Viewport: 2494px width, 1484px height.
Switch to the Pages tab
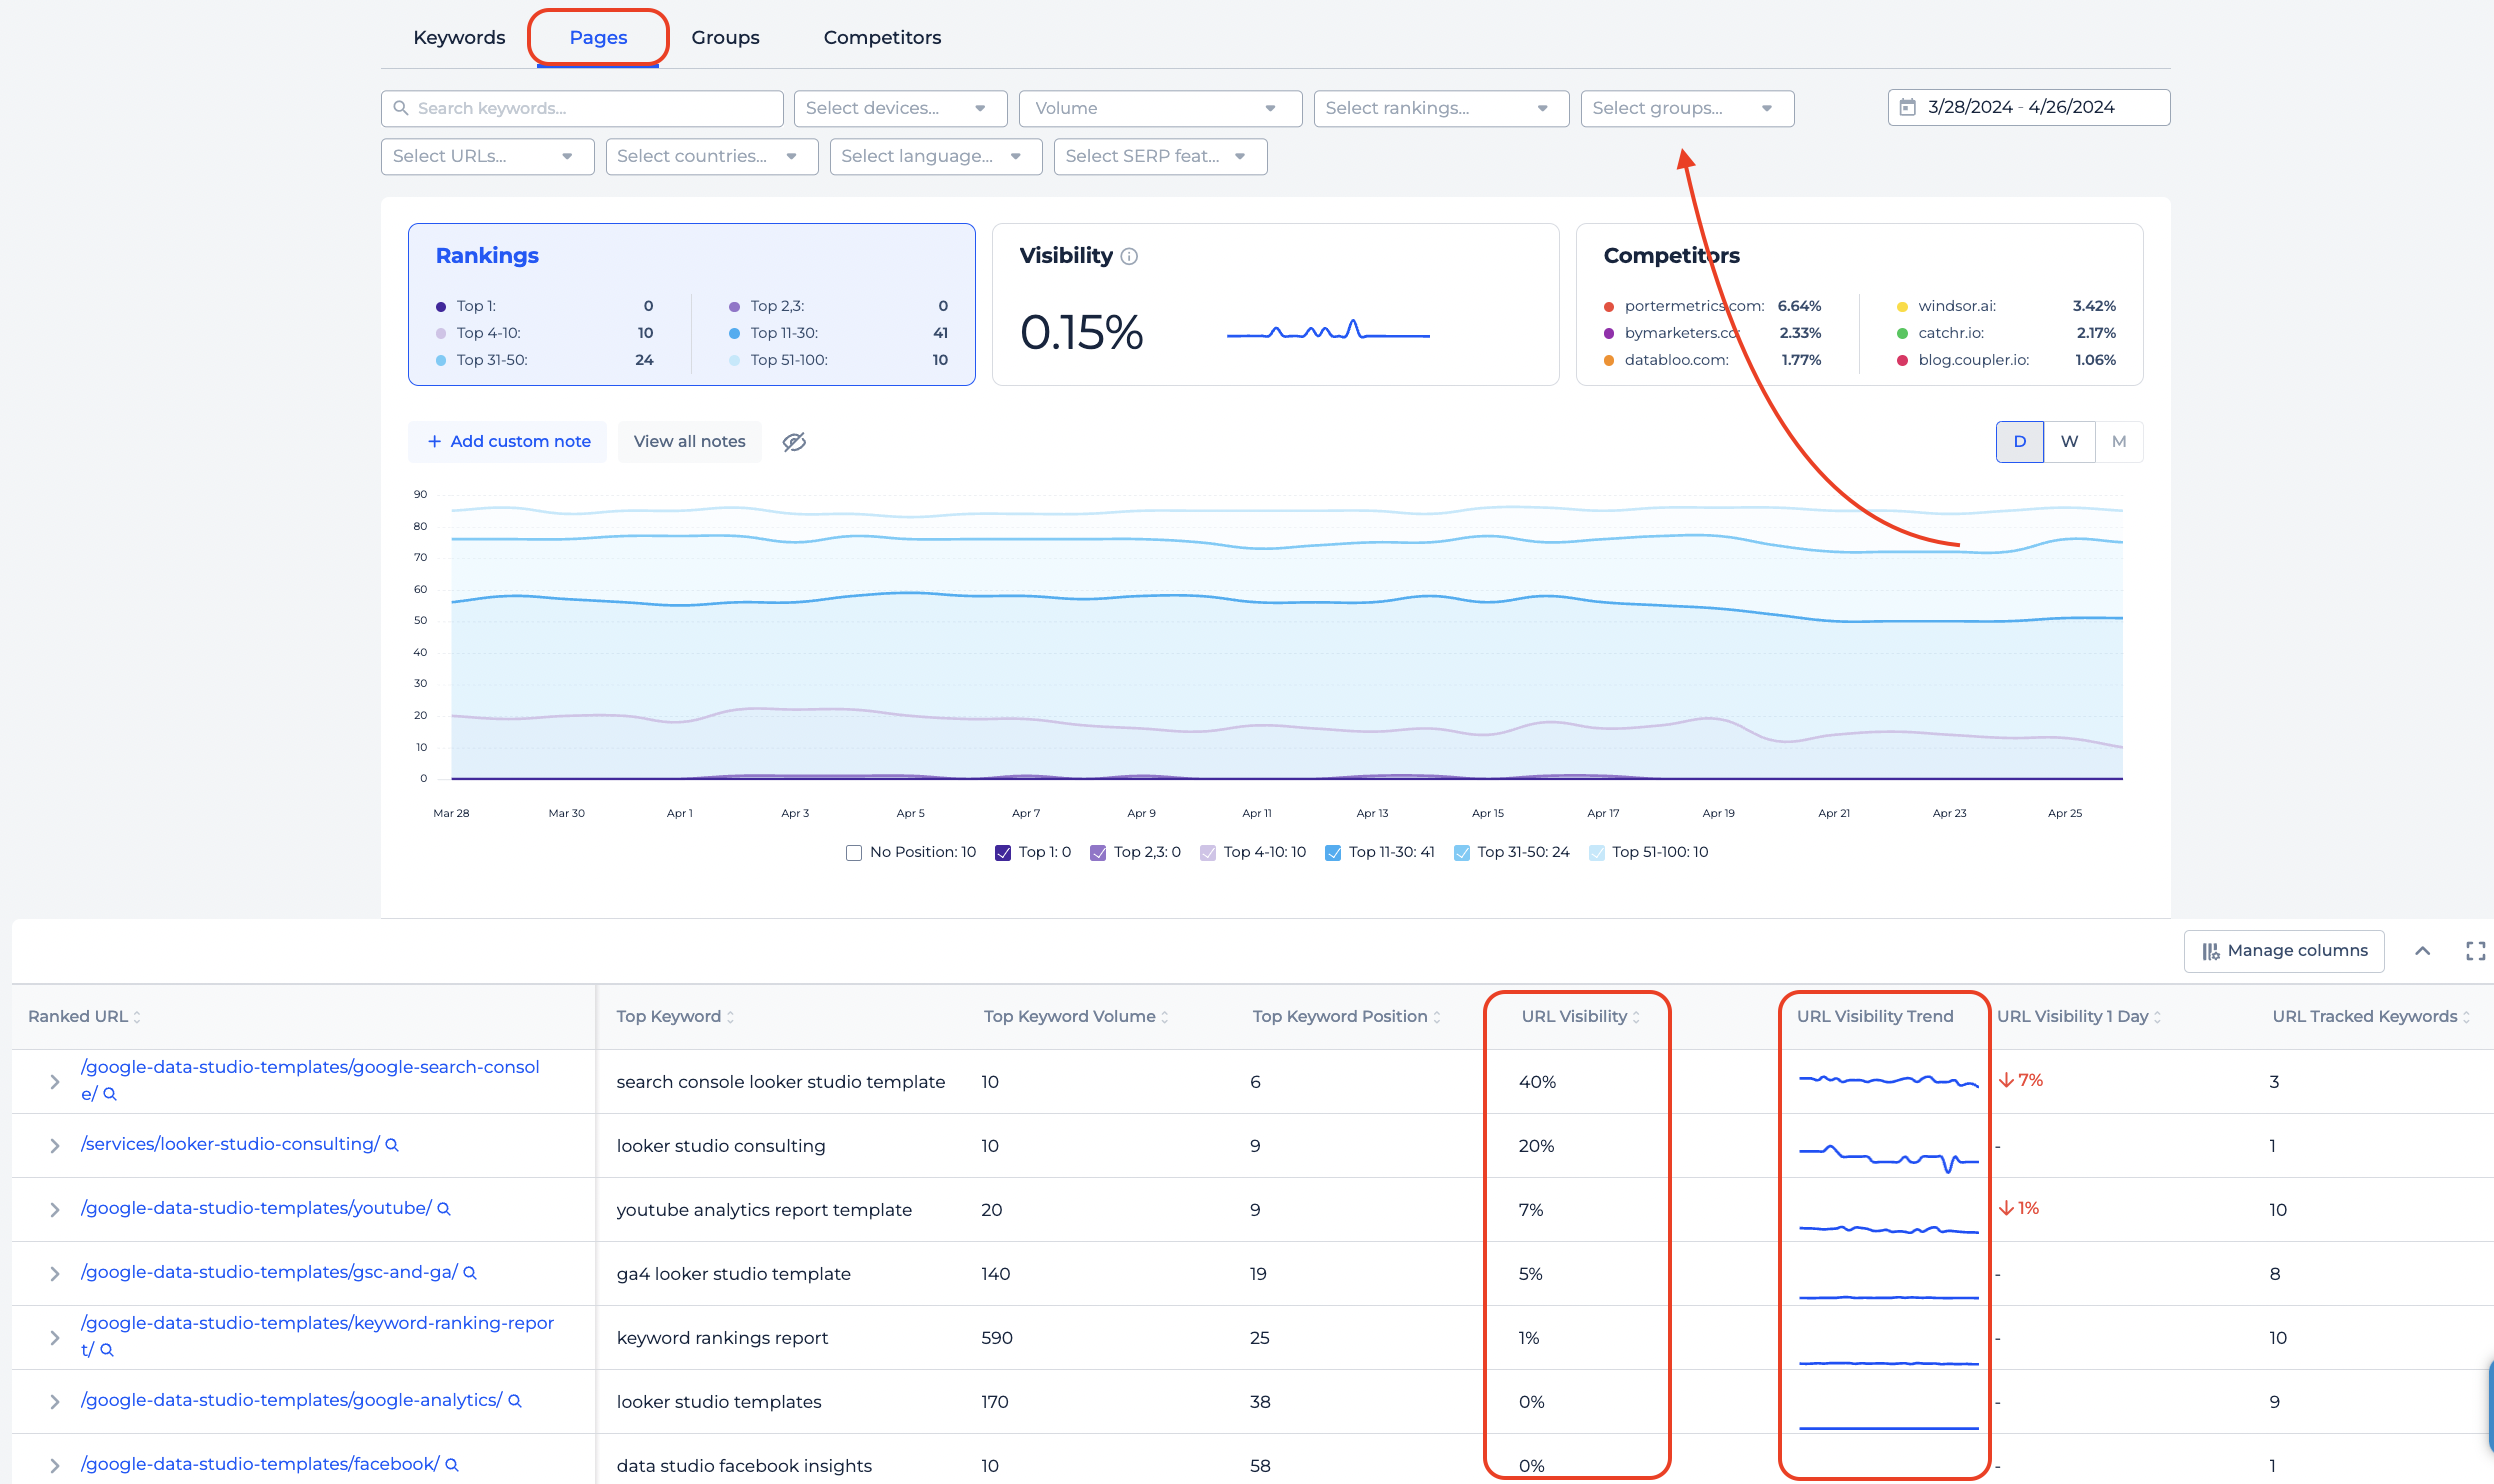(598, 37)
